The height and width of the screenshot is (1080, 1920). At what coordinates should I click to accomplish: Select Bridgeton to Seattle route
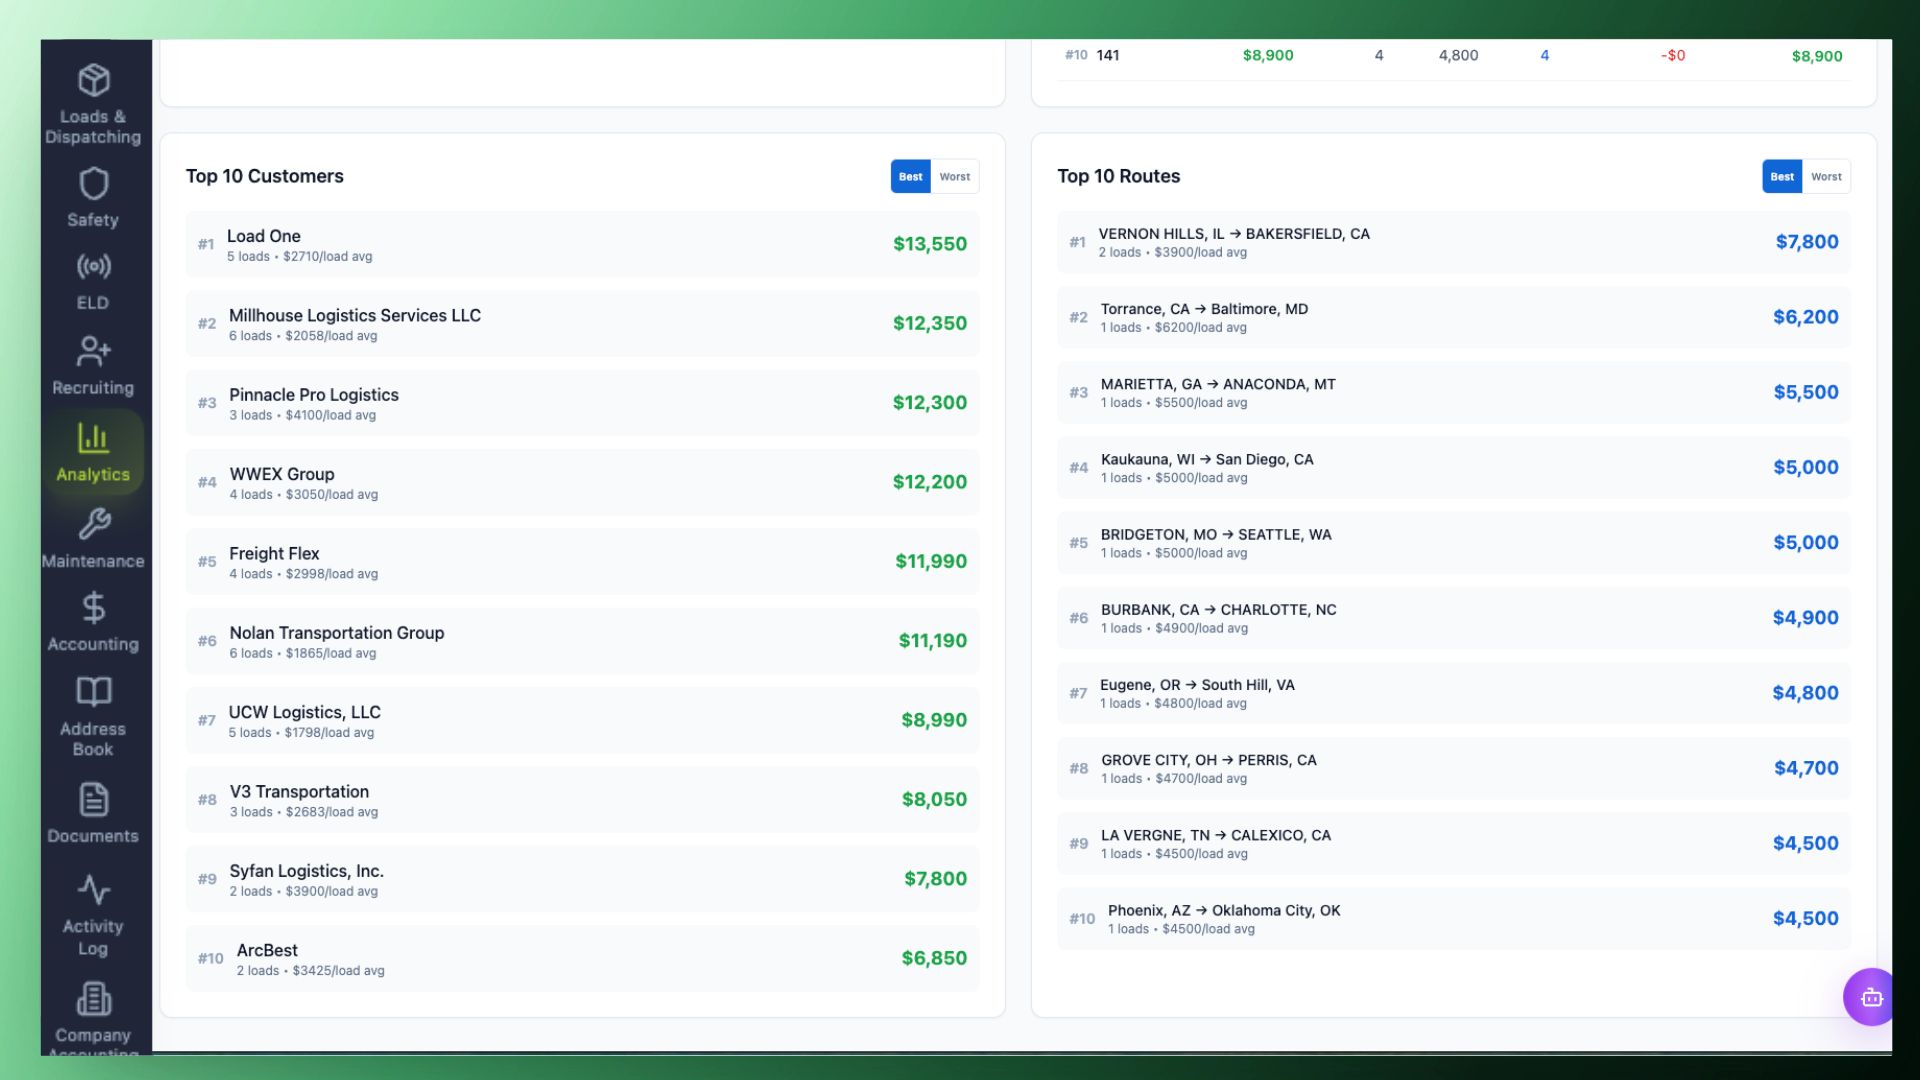coord(1454,543)
